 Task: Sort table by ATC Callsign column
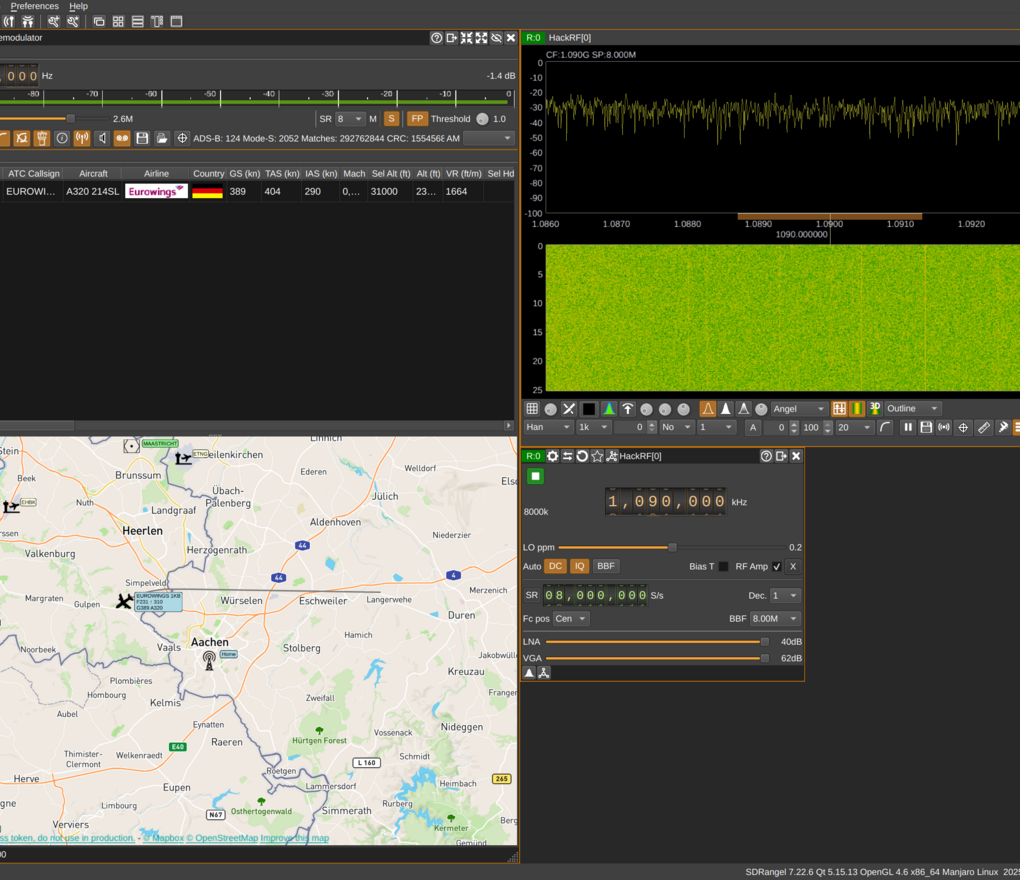(33, 174)
